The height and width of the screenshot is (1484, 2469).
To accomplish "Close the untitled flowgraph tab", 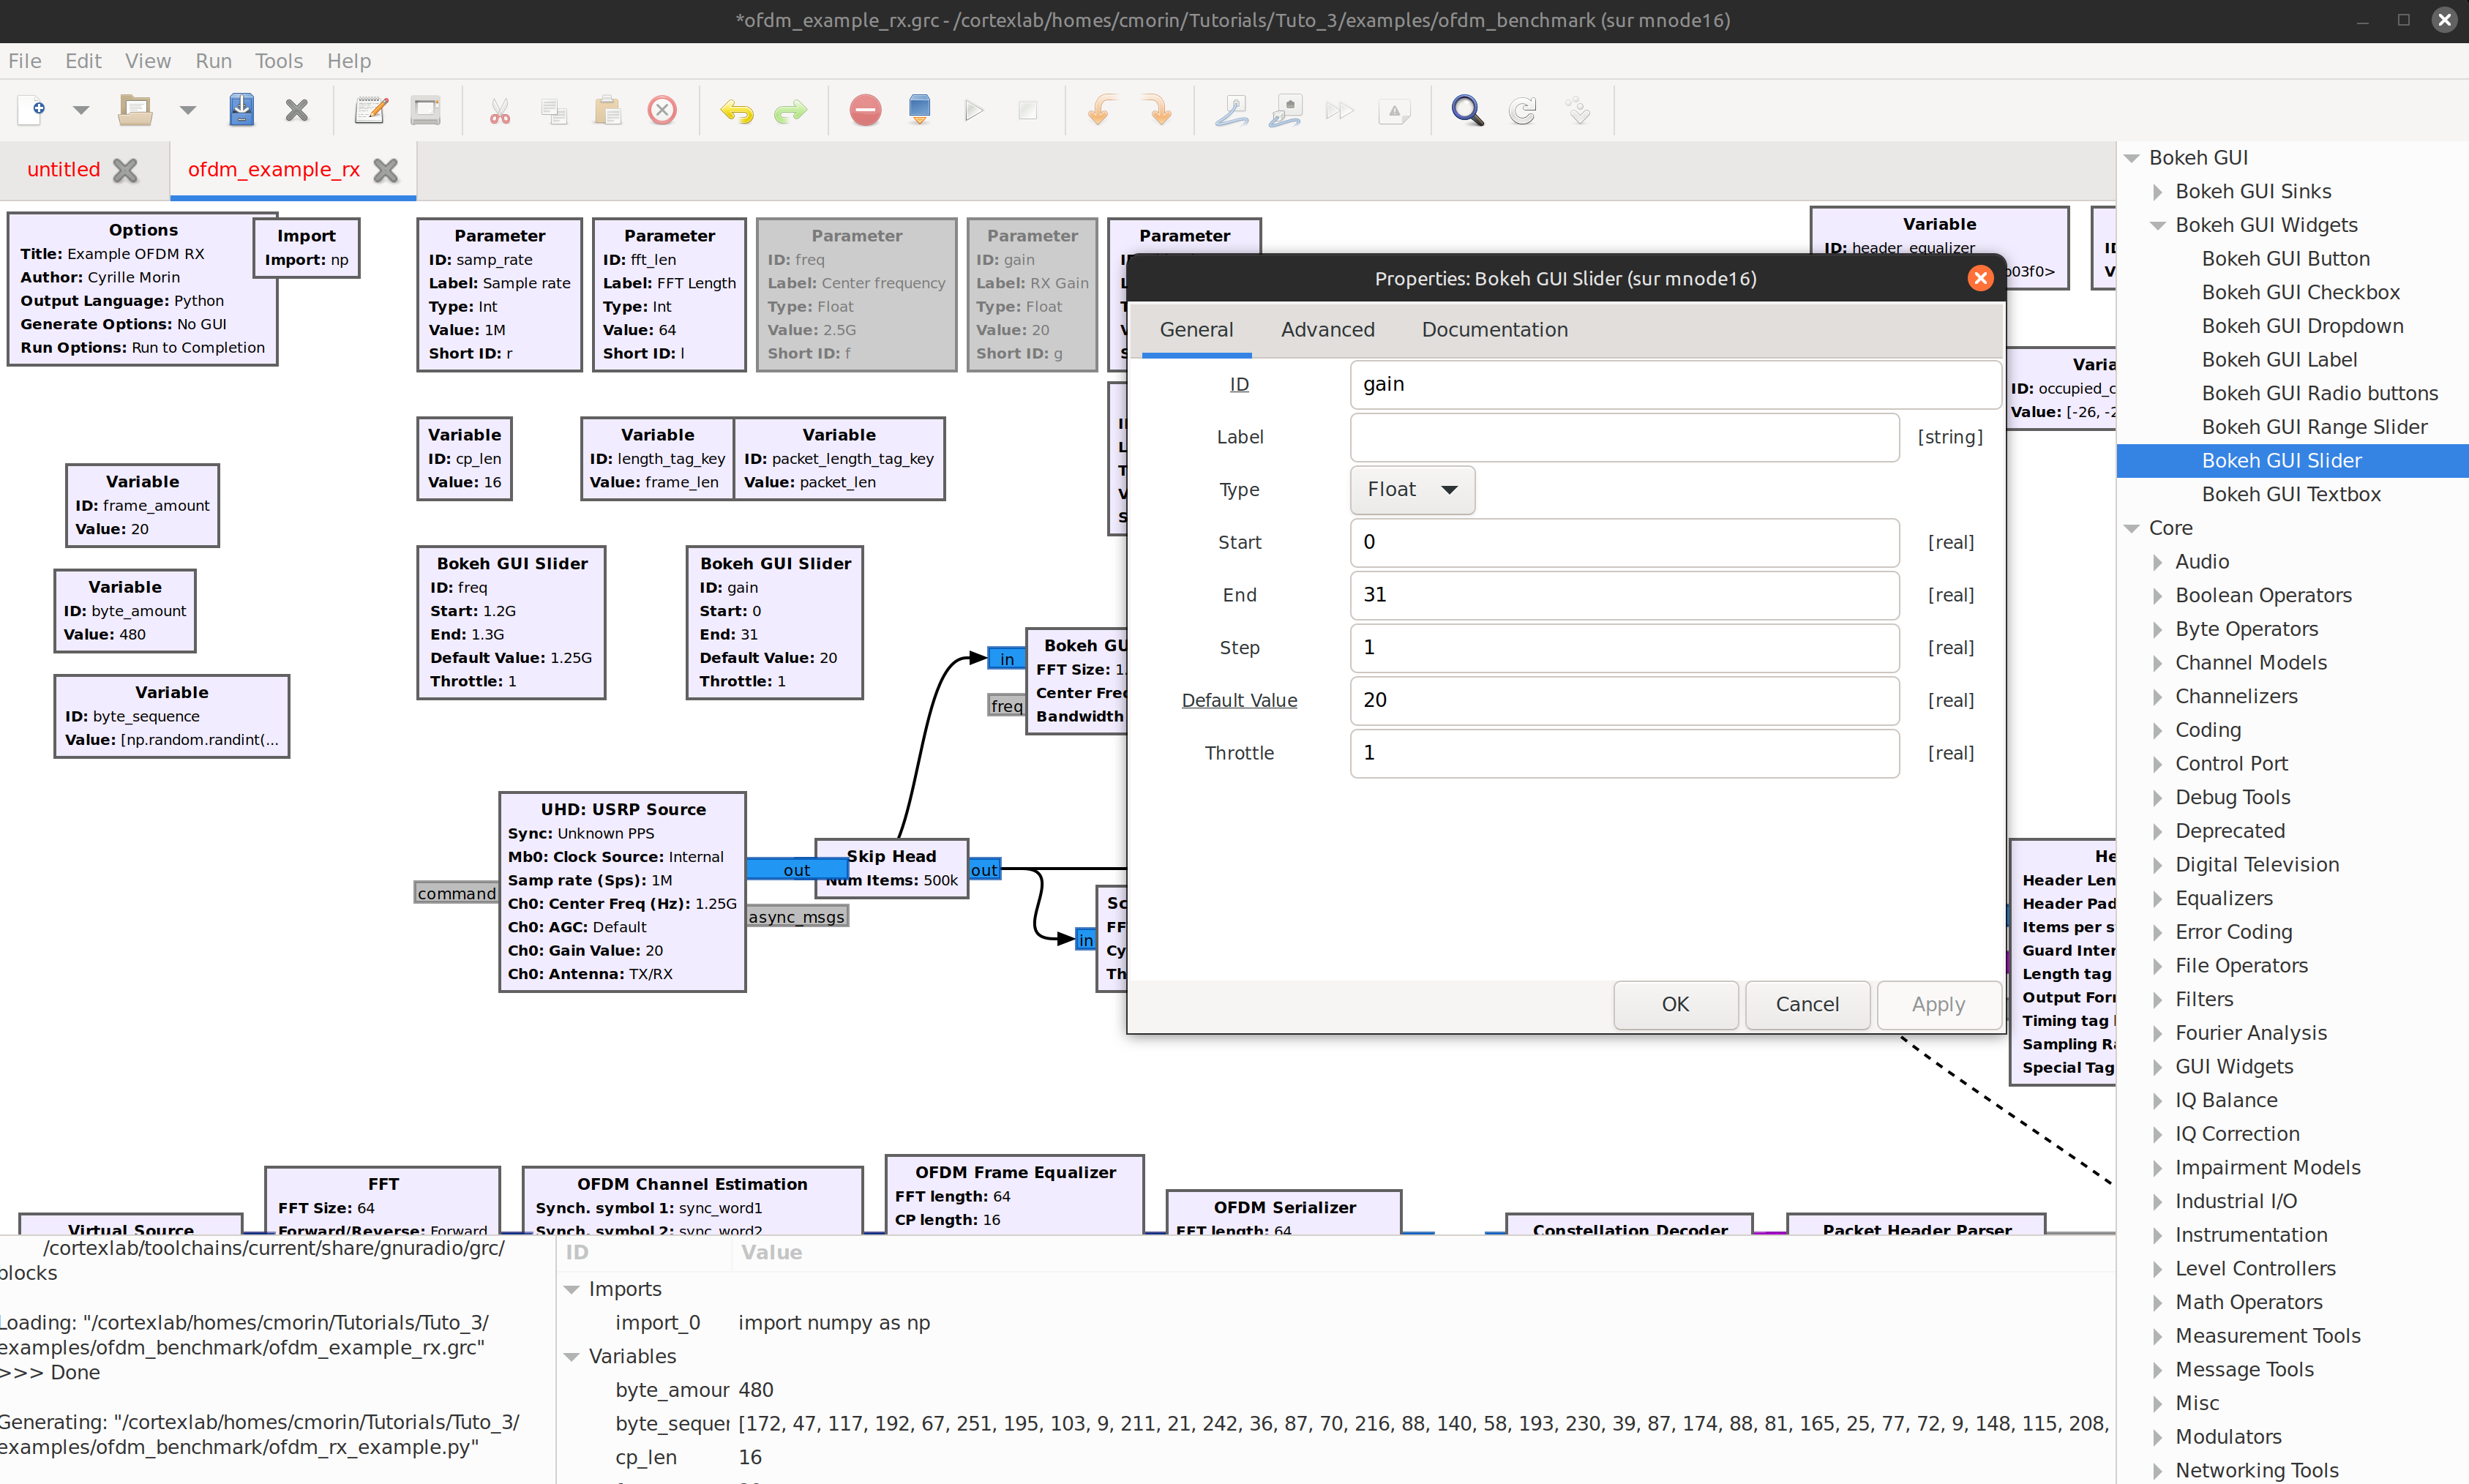I will point(125,170).
